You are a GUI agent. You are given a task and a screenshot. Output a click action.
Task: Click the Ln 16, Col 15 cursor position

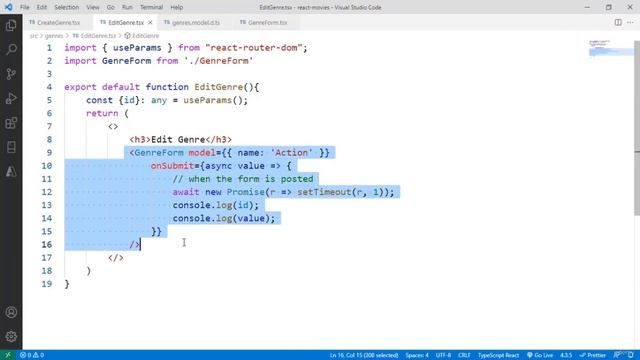pyautogui.click(x=364, y=355)
